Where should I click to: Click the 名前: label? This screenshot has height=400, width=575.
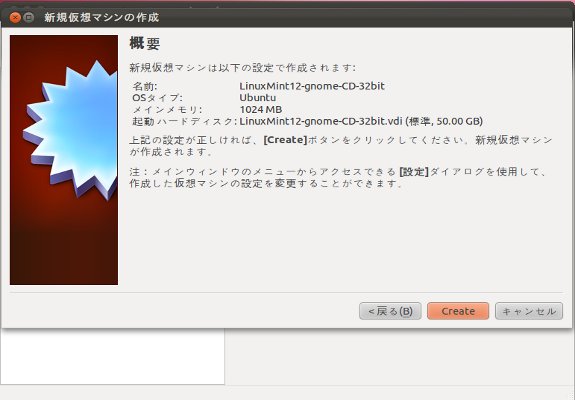144,87
